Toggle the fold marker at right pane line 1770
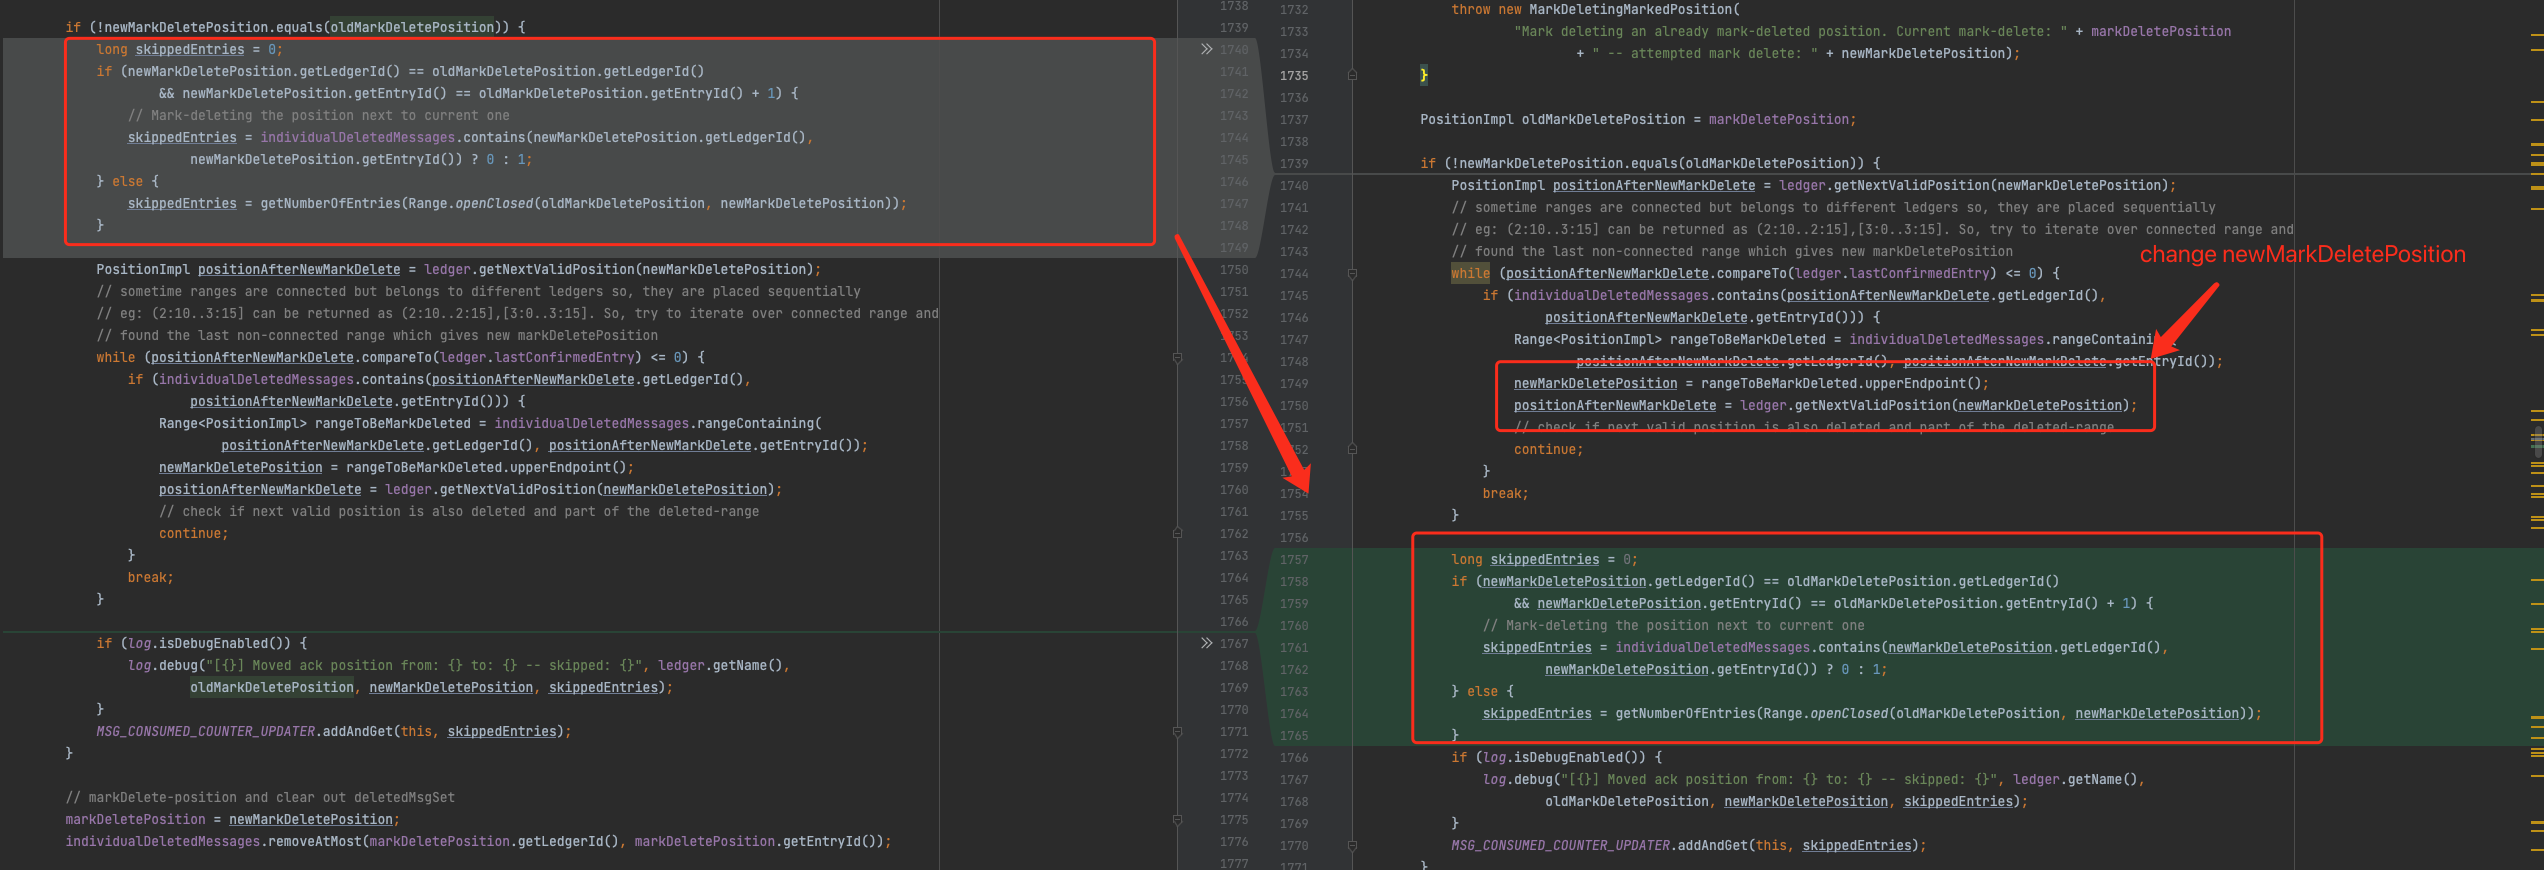 [x=1352, y=845]
